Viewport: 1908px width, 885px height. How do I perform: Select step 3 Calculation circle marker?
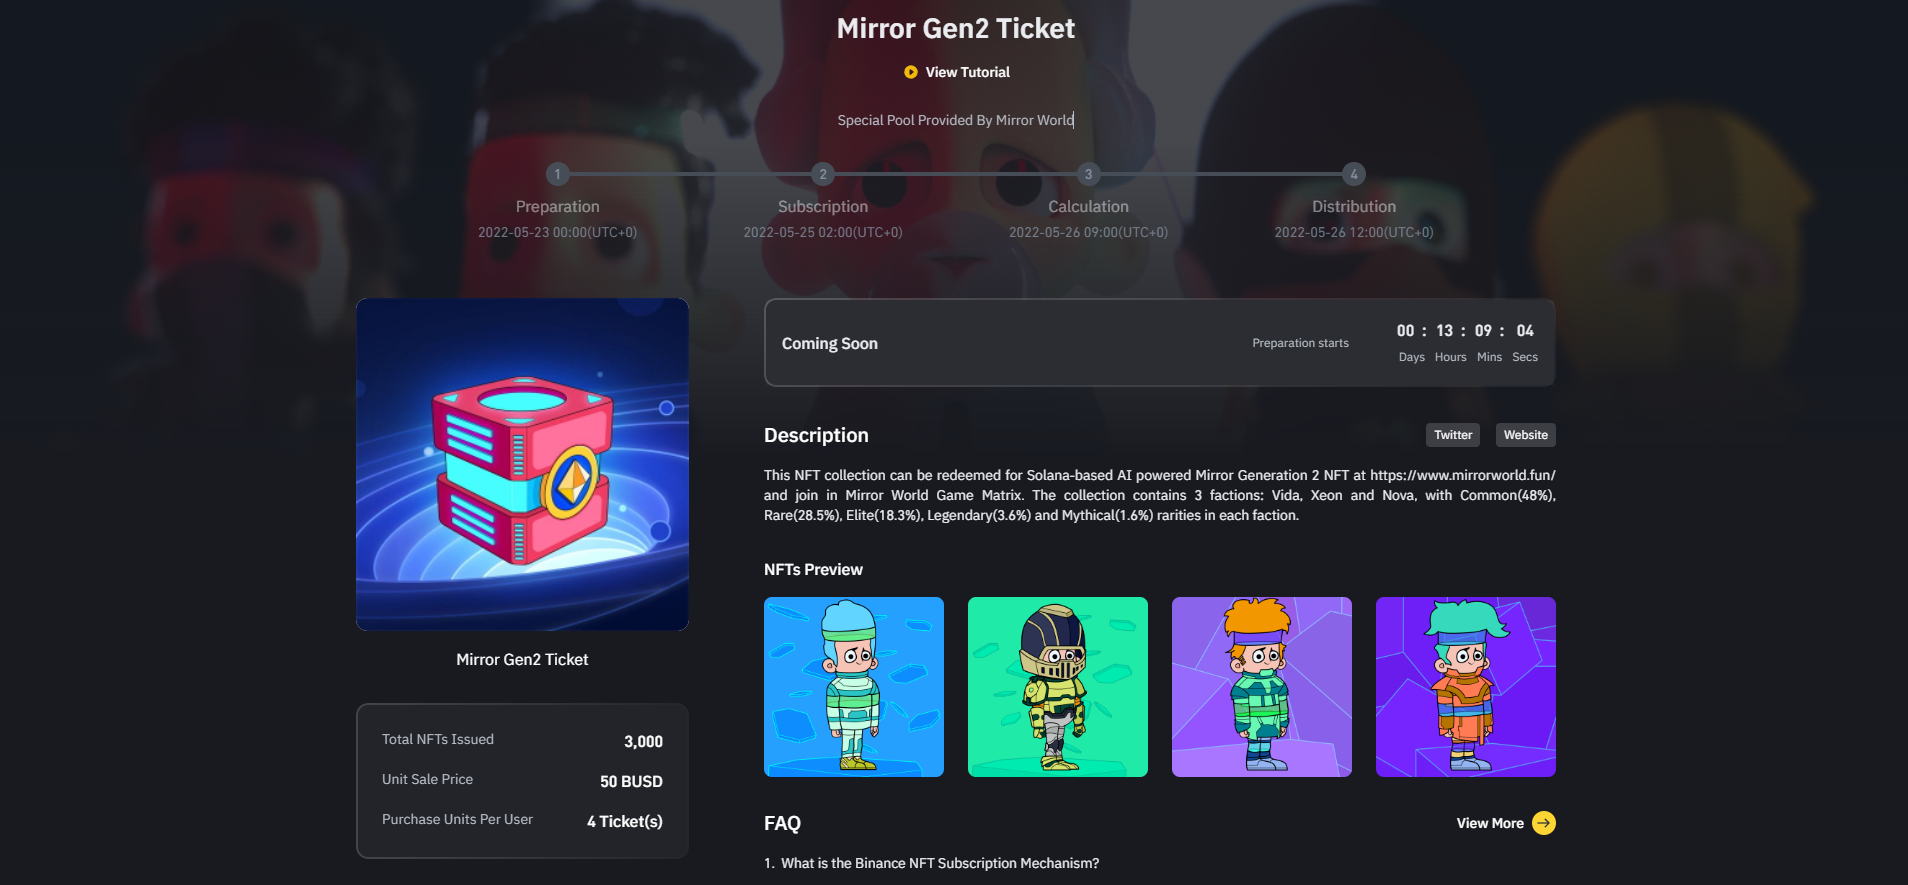click(1089, 174)
